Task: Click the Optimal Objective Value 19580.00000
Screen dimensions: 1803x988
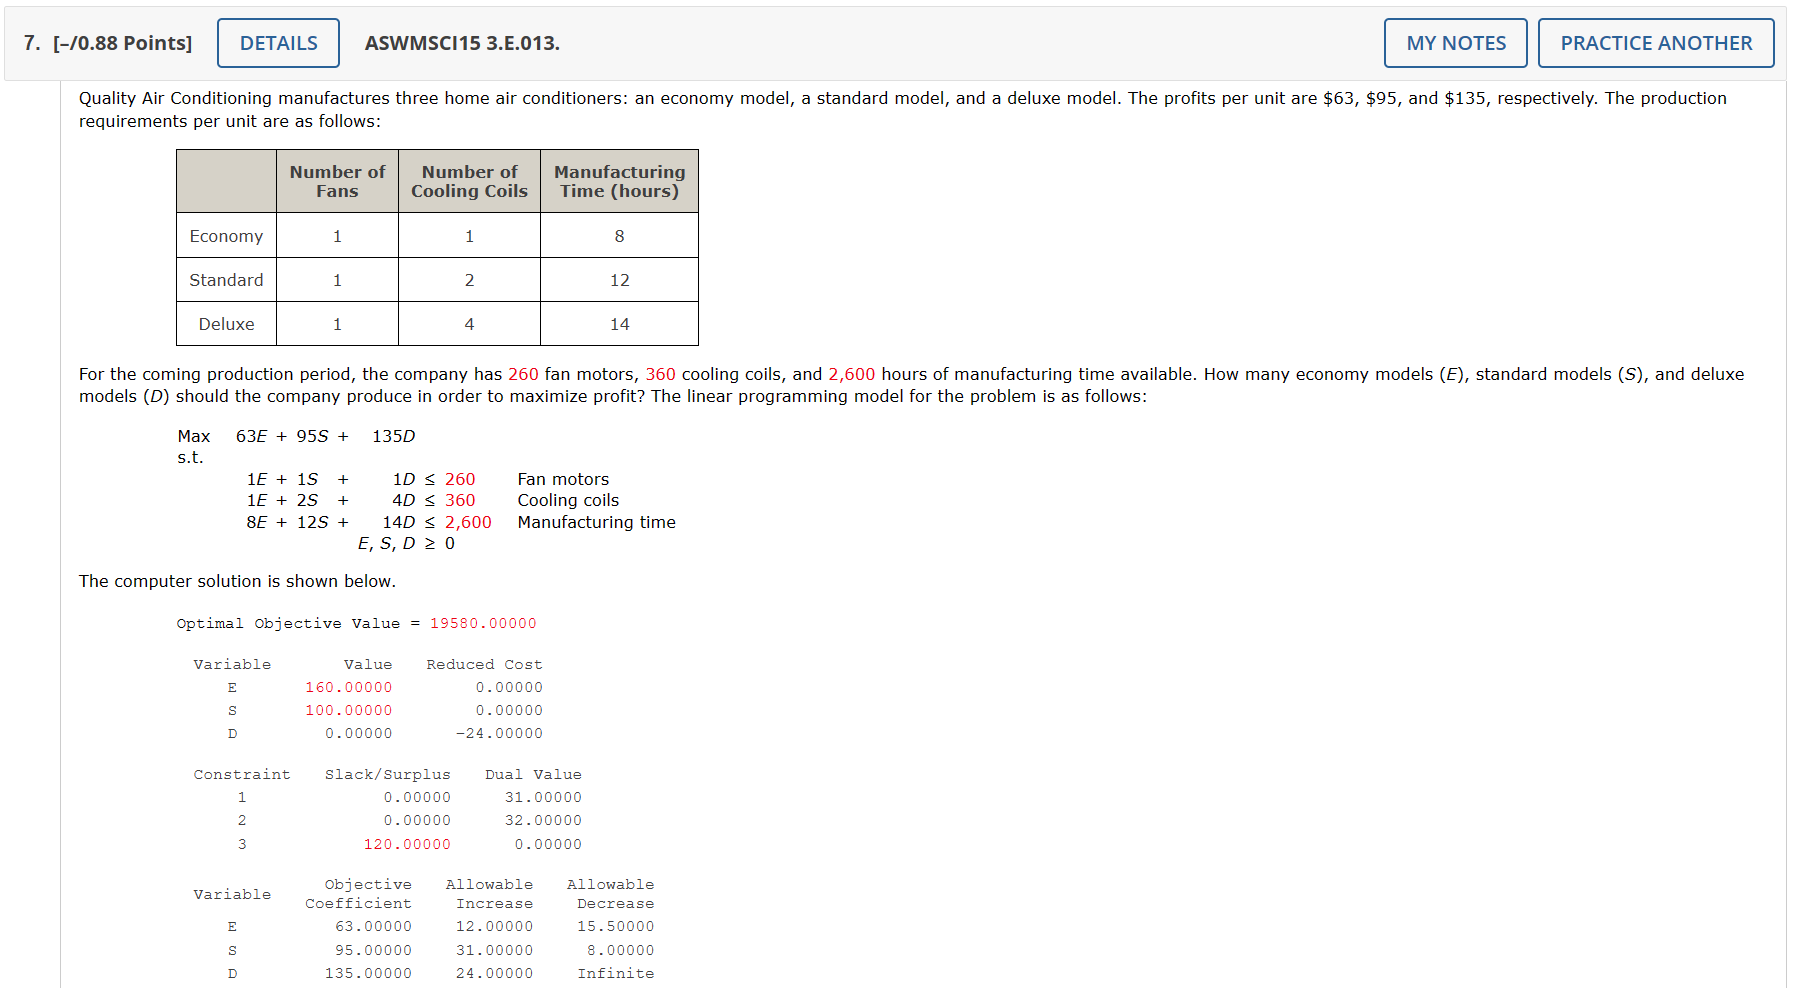Action: point(482,623)
